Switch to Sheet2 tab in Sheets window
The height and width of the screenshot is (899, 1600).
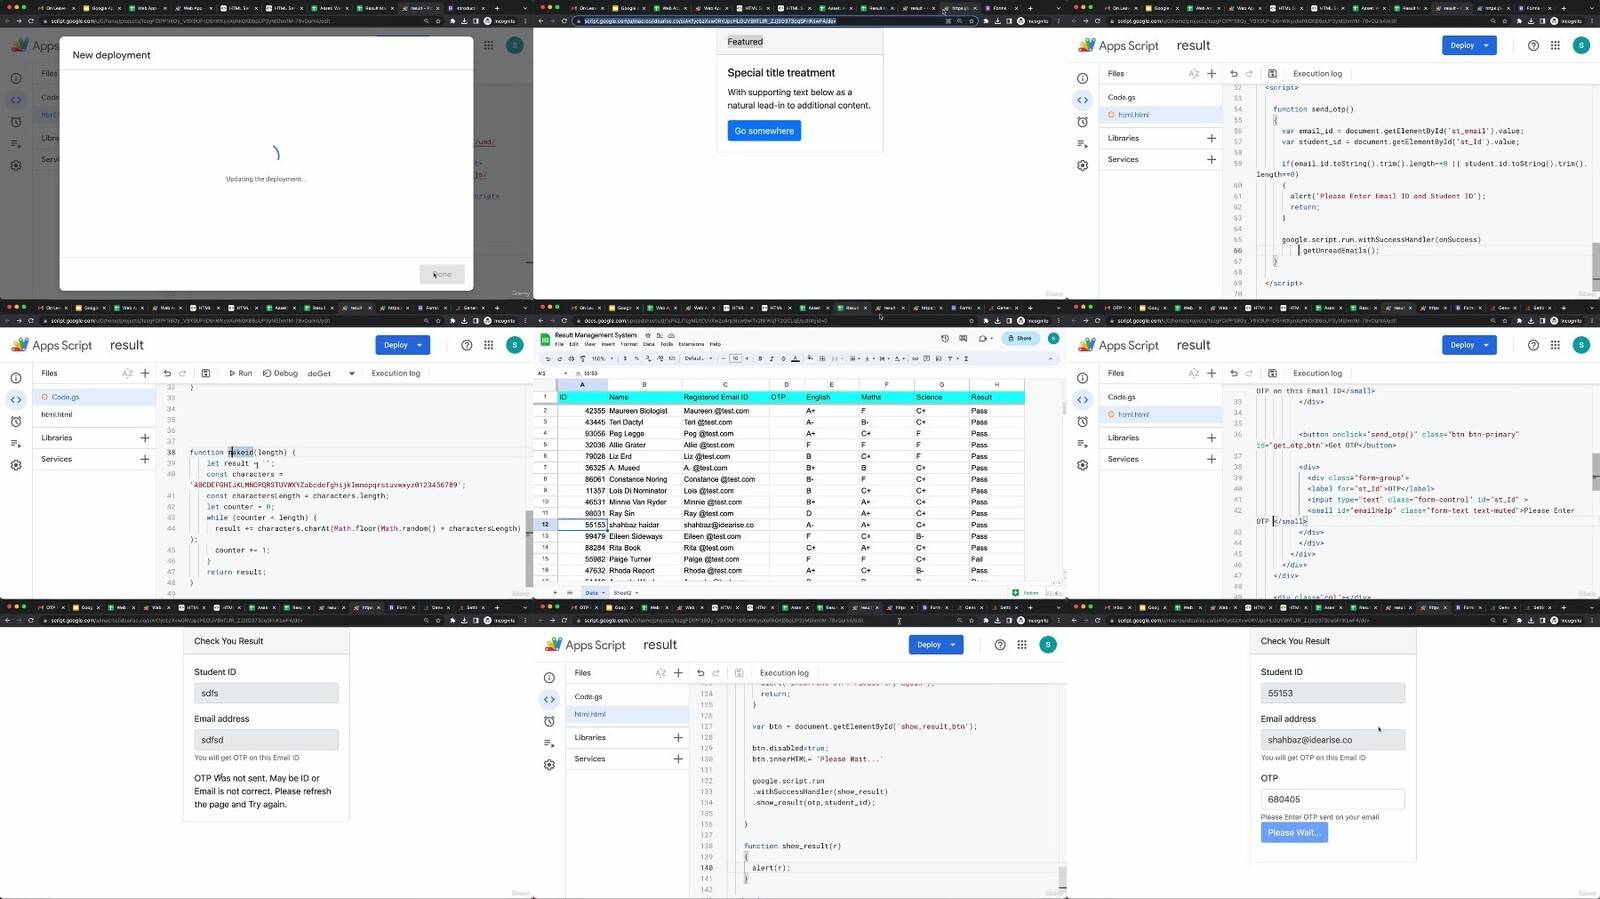623,592
